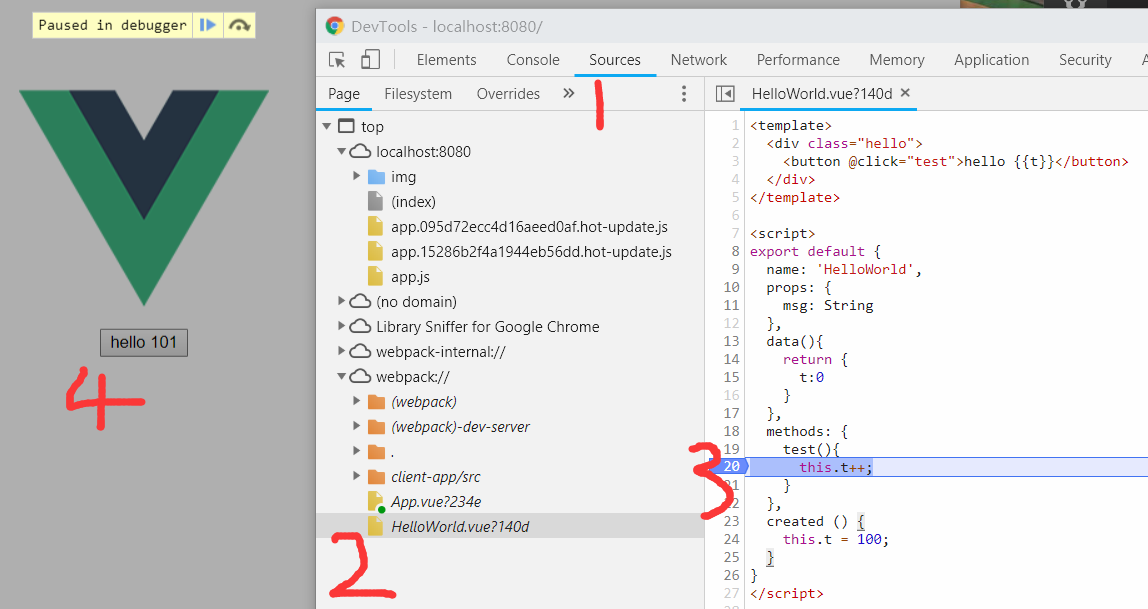Click the localhost:8080 cloud icon
This screenshot has height=609, width=1148.
[x=359, y=152]
